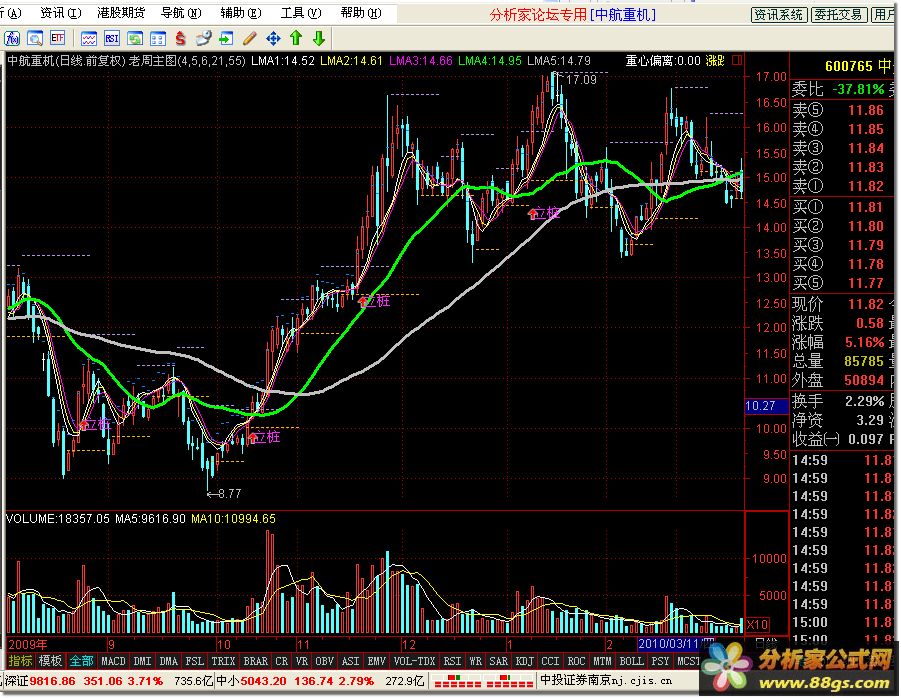Viewport: 901px width, 698px height.
Task: Switch to the EMV indicator tab
Action: click(376, 661)
